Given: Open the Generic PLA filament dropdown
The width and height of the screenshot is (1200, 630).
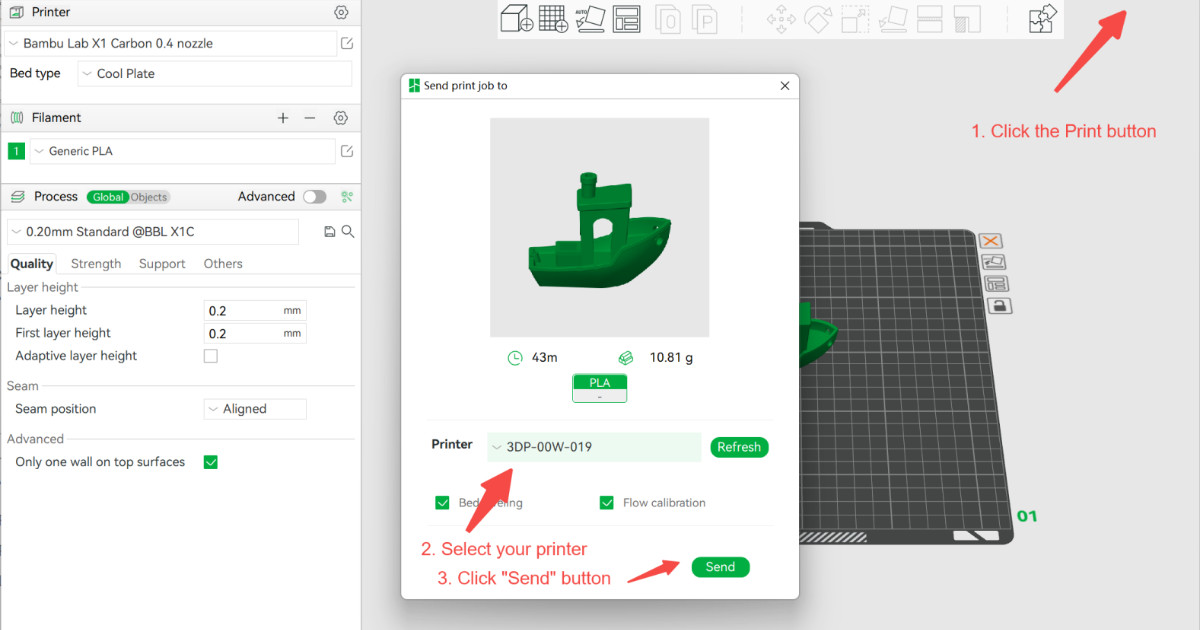Looking at the screenshot, I should (181, 151).
